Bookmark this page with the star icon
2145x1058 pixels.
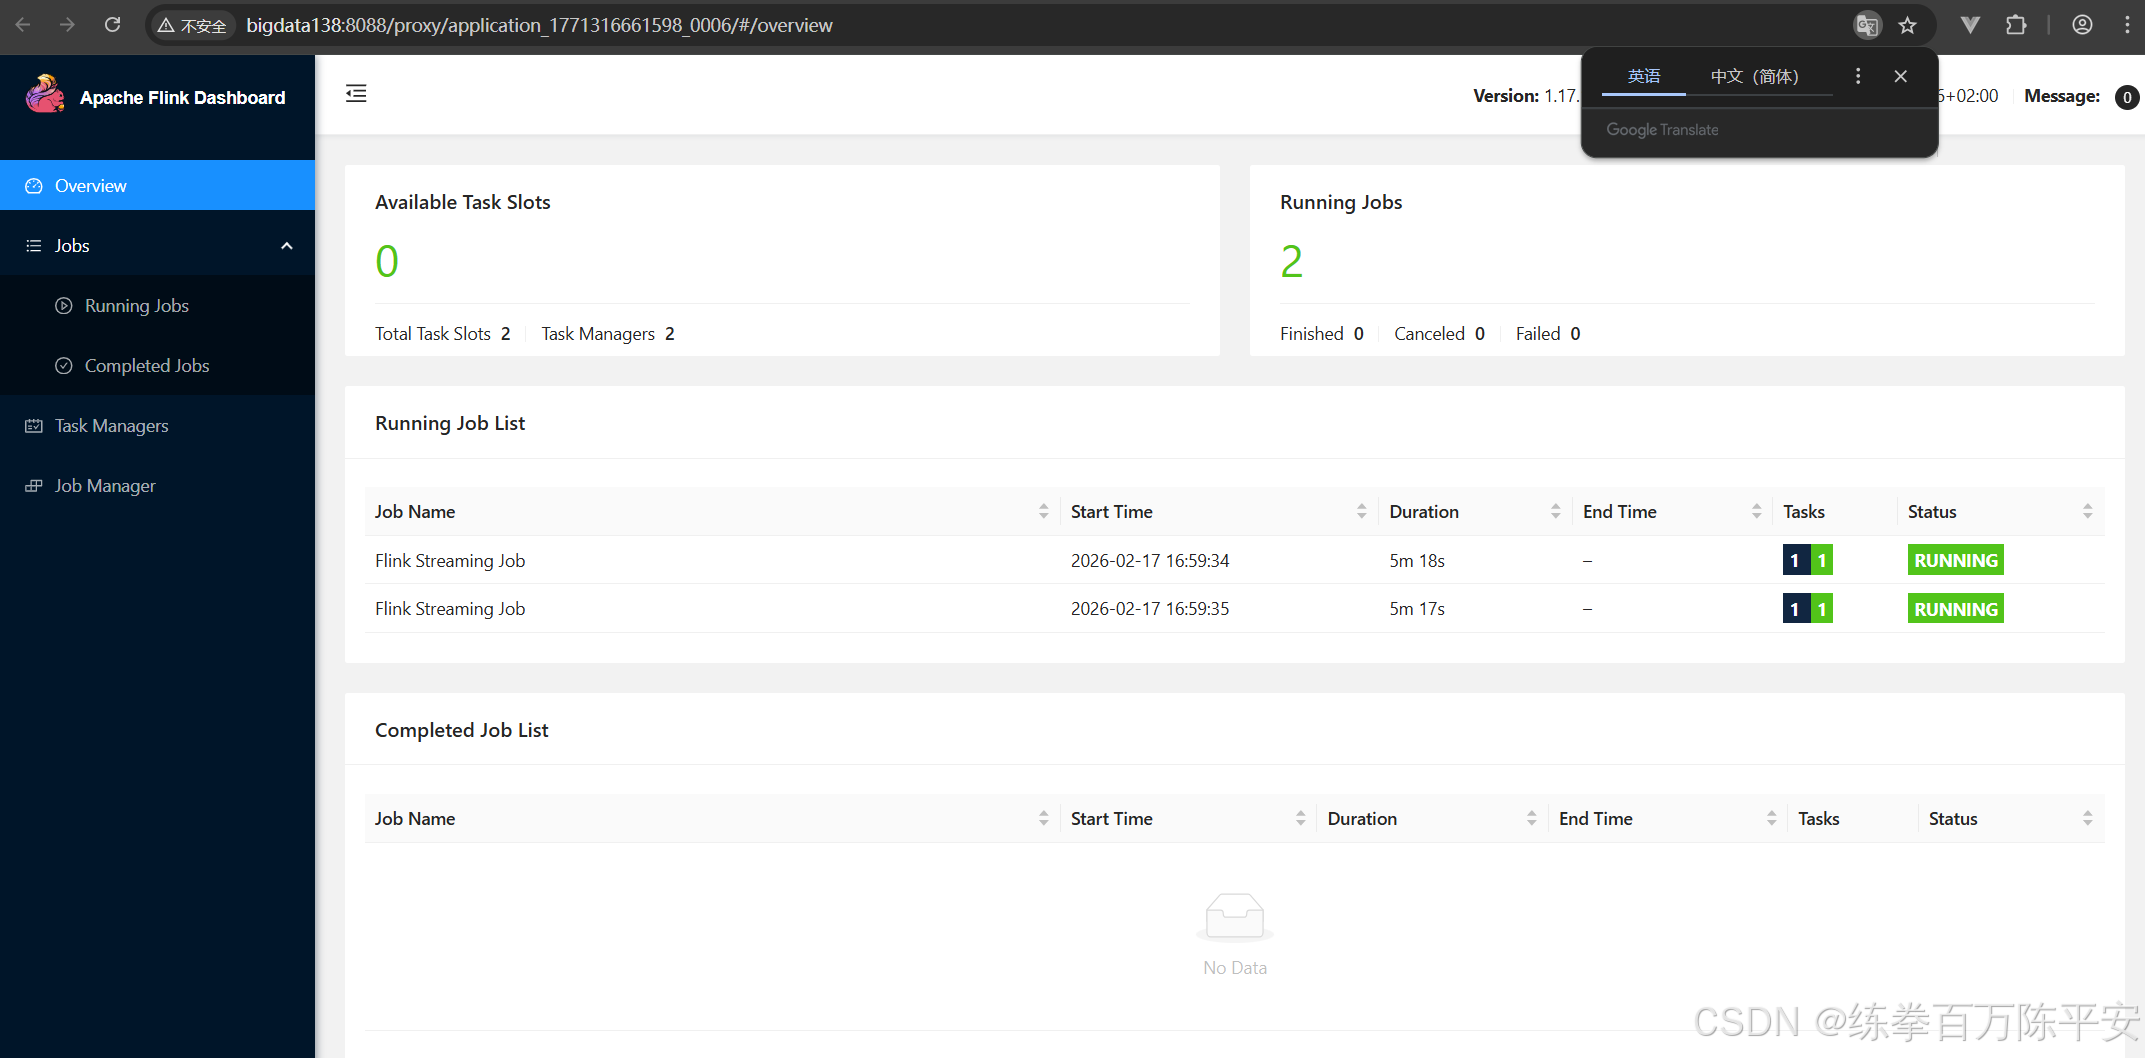click(1907, 25)
